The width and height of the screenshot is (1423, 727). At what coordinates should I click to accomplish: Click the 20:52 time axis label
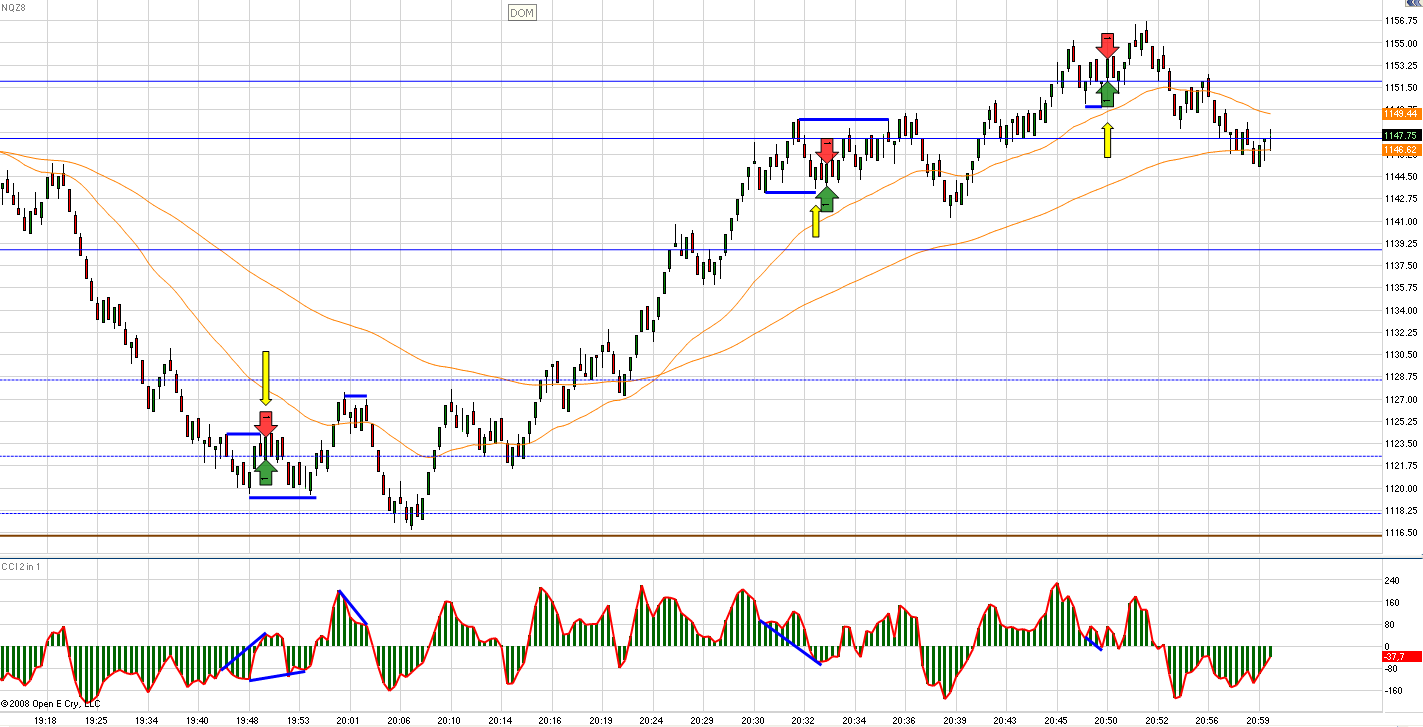[x=1157, y=720]
